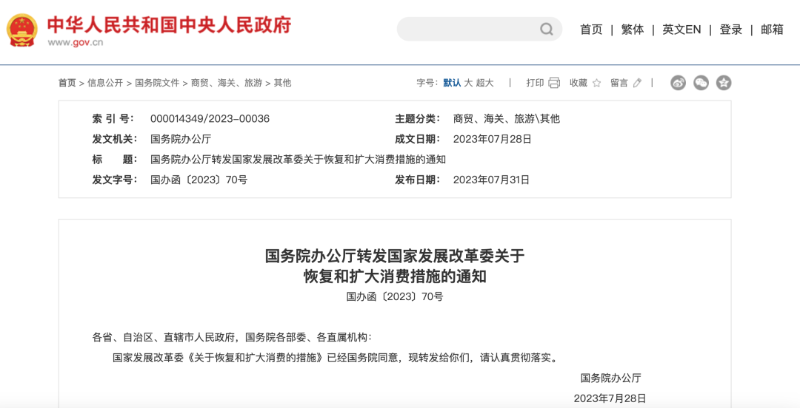Screen dimensions: 800x408
Task: Click the 主题分类 label
Action: 417,119
